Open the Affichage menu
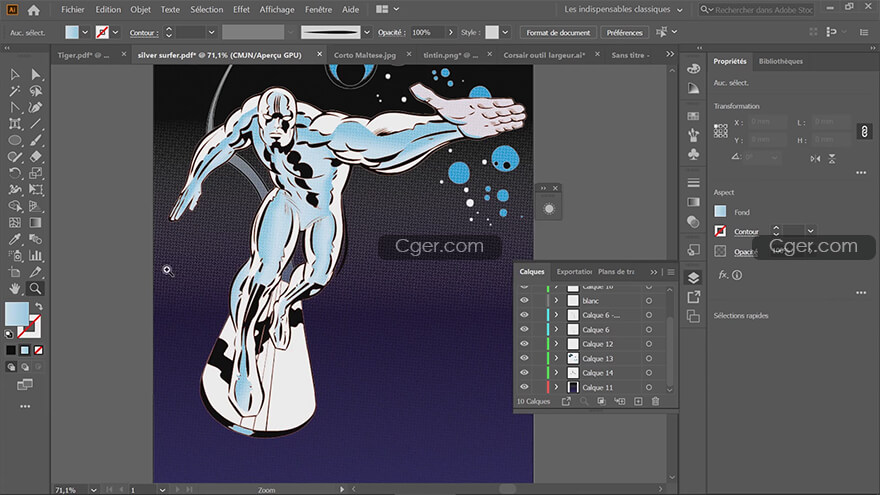880x495 pixels. click(277, 10)
